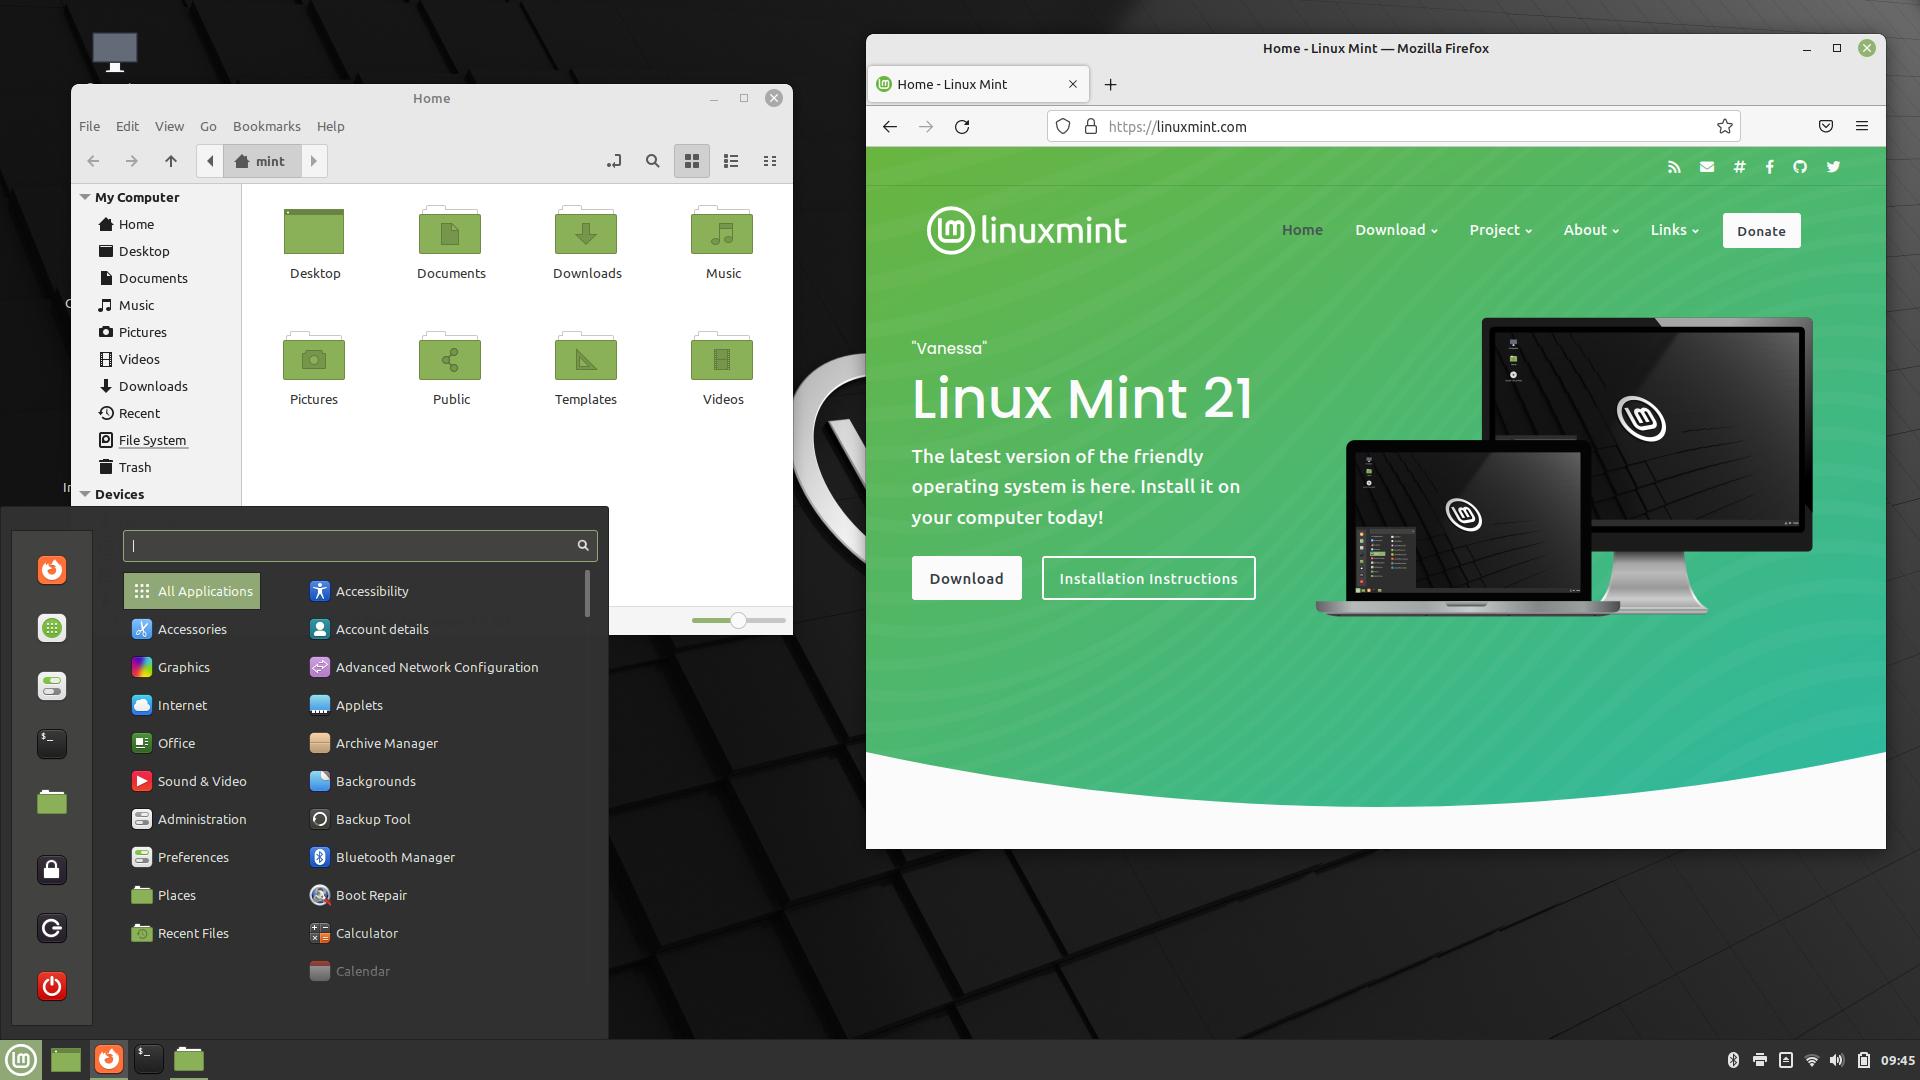Launch Terminal from menu favorites sidebar
Screen dimensions: 1920x1080
(52, 743)
